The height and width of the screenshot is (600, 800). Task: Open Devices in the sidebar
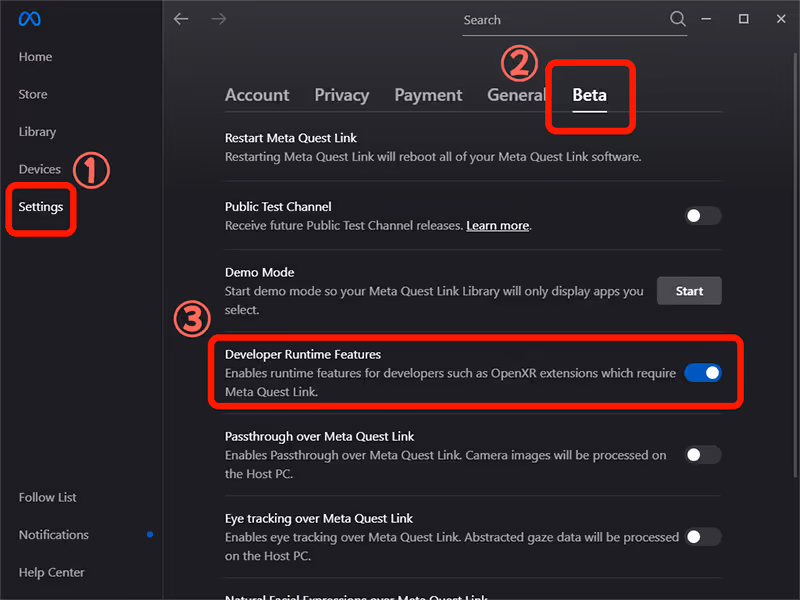point(40,169)
